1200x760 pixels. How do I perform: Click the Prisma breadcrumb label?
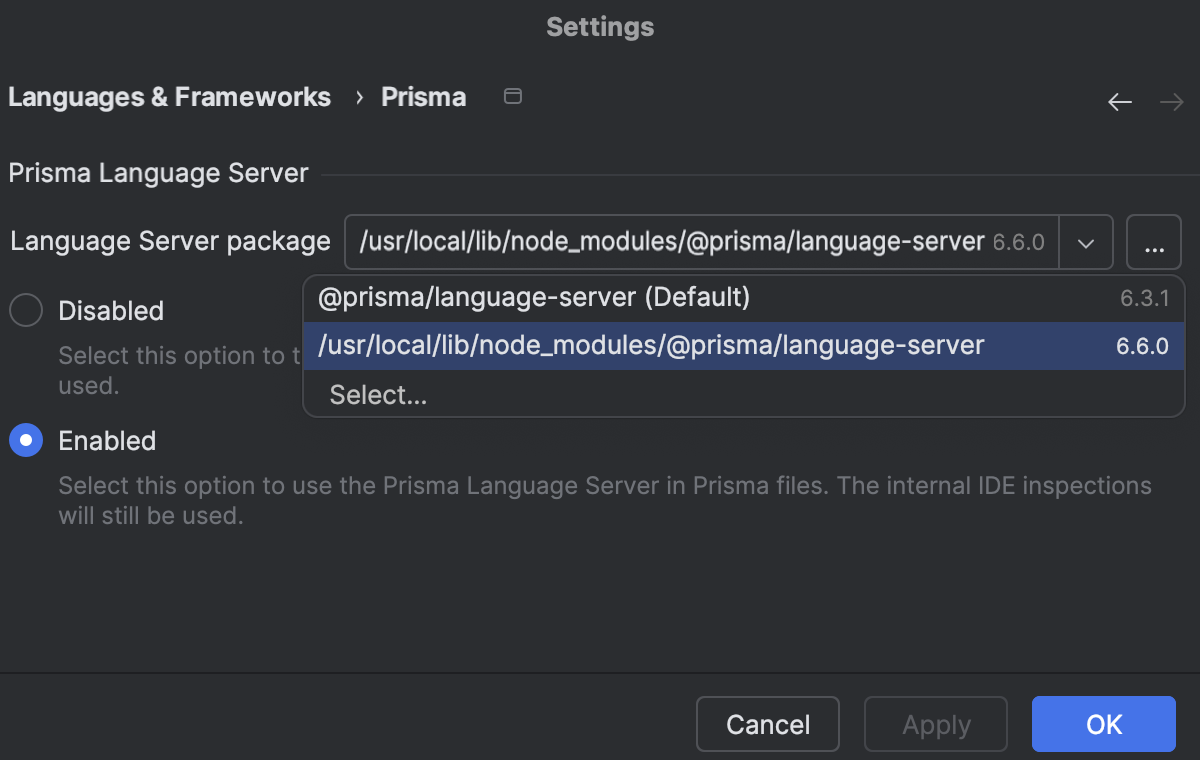424,97
